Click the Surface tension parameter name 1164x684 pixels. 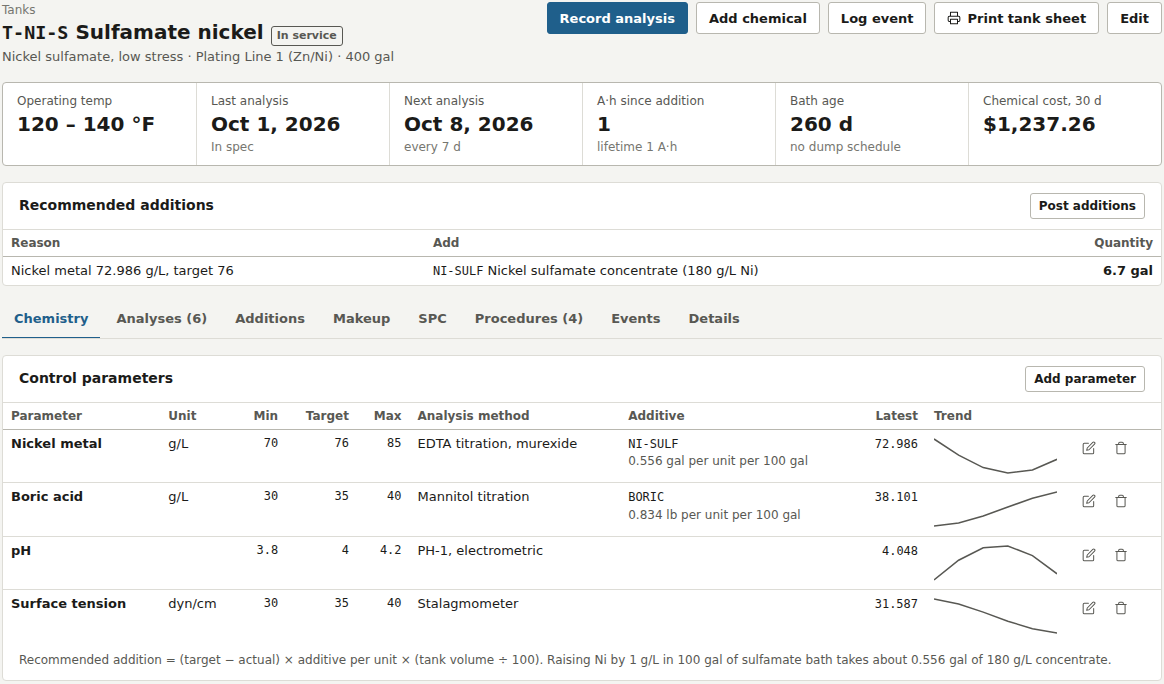68,604
